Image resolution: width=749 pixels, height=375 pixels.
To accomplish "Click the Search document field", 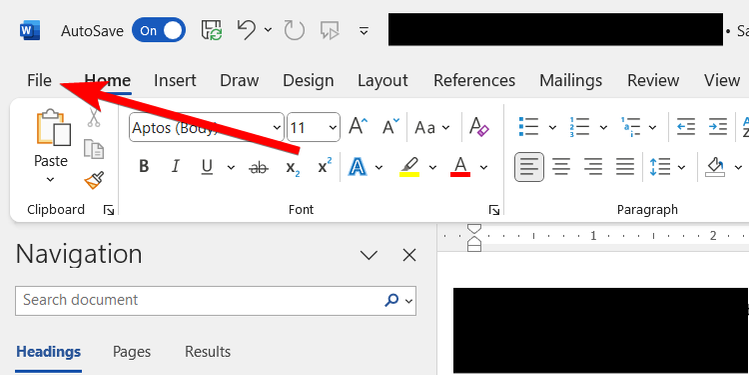I will pos(215,300).
